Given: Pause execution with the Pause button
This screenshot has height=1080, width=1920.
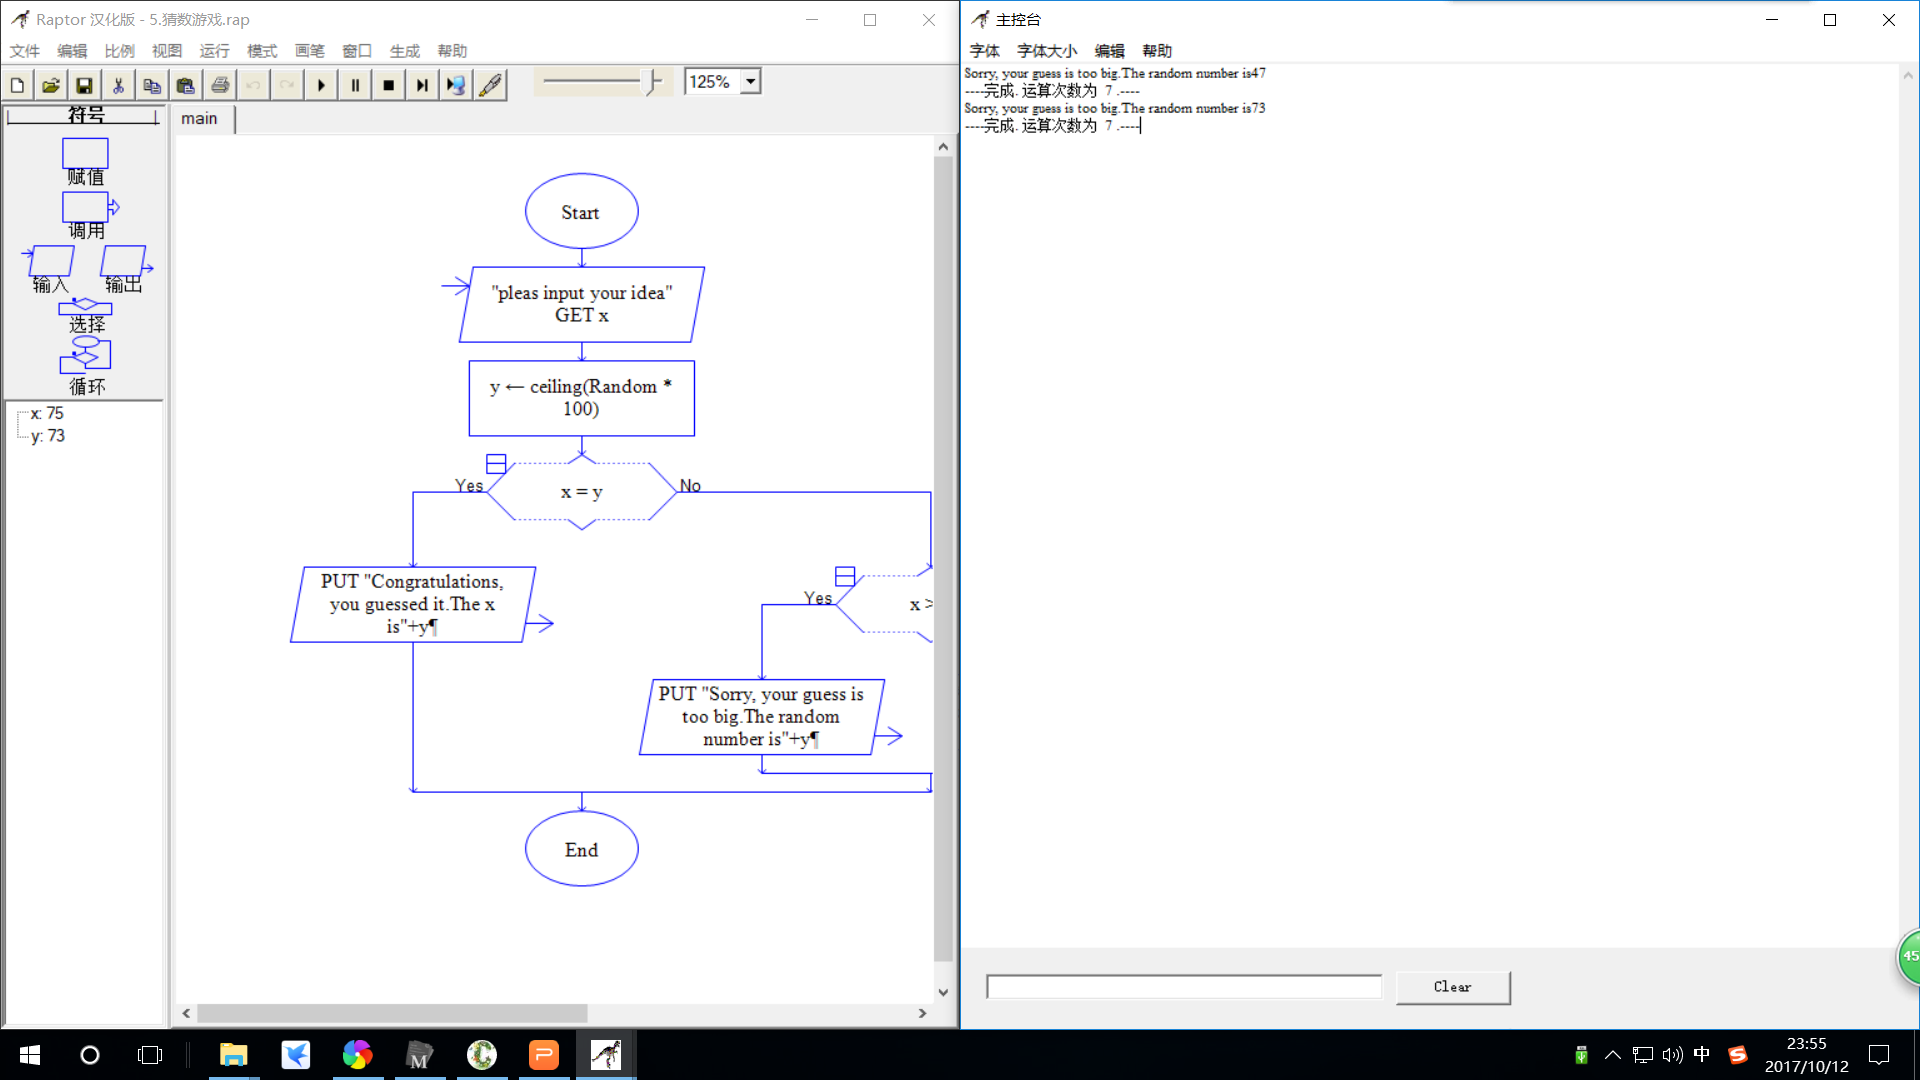Looking at the screenshot, I should (x=355, y=85).
